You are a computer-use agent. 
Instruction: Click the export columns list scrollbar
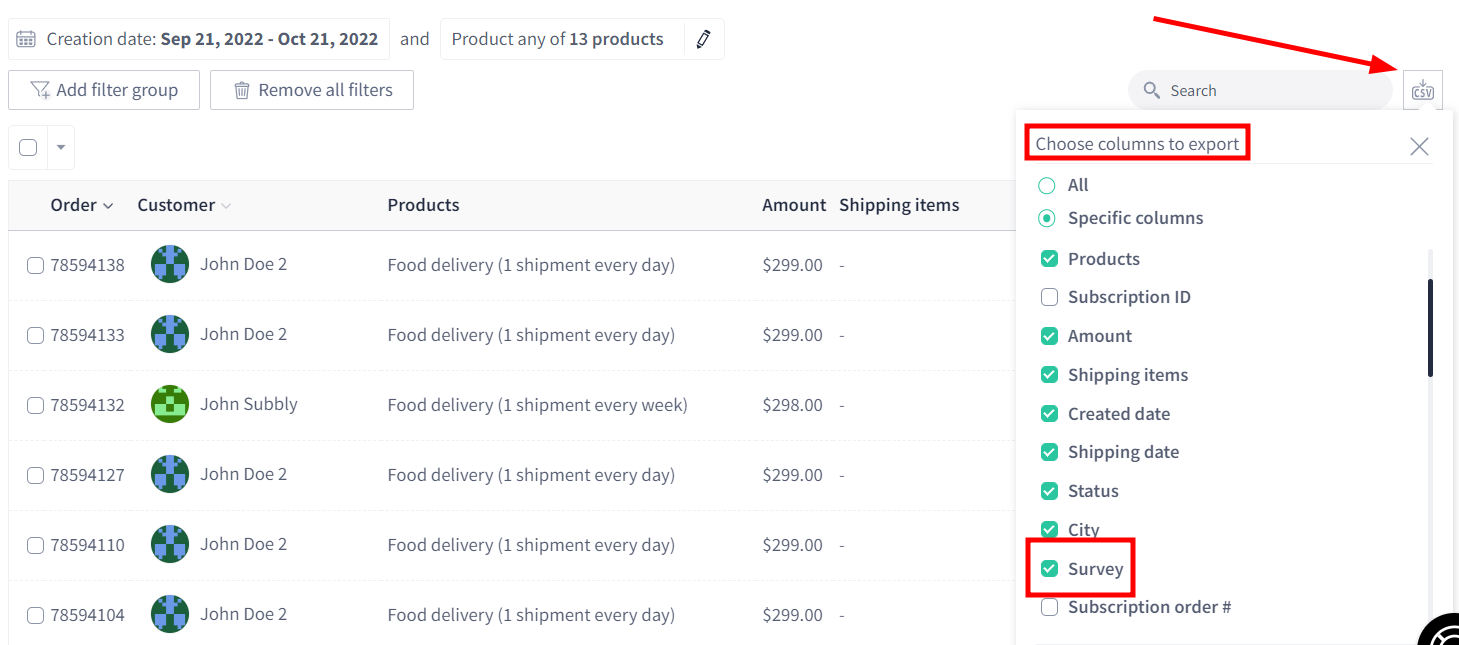pyautogui.click(x=1430, y=328)
